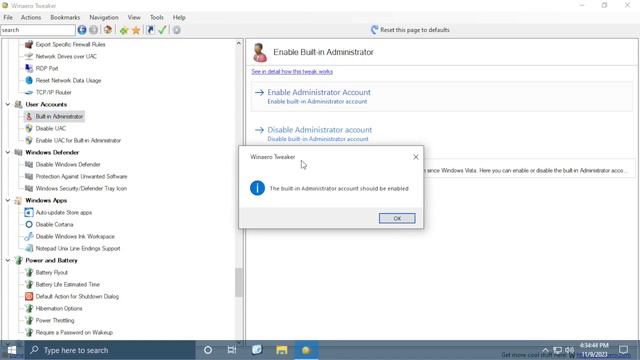Open bookmarks with the orange star icon

(136, 30)
